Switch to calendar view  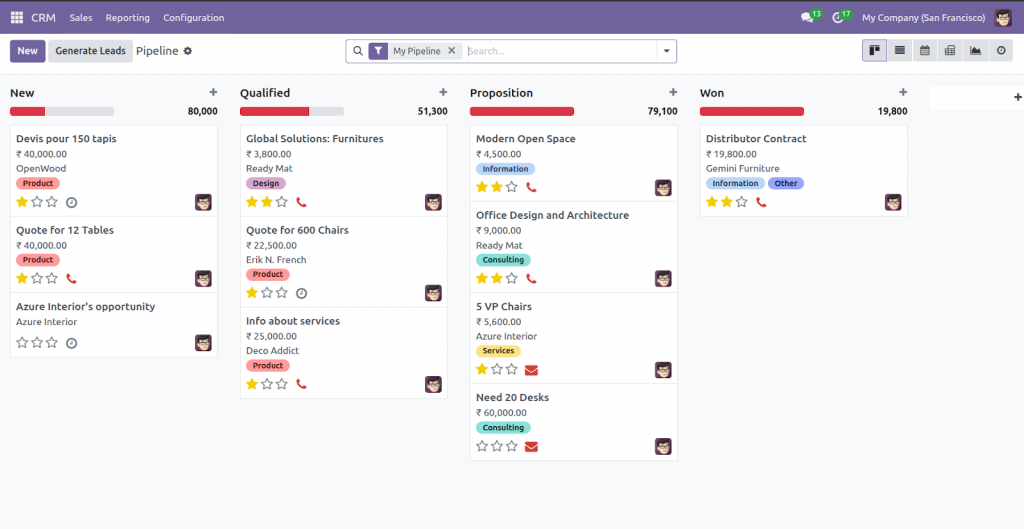pos(925,51)
